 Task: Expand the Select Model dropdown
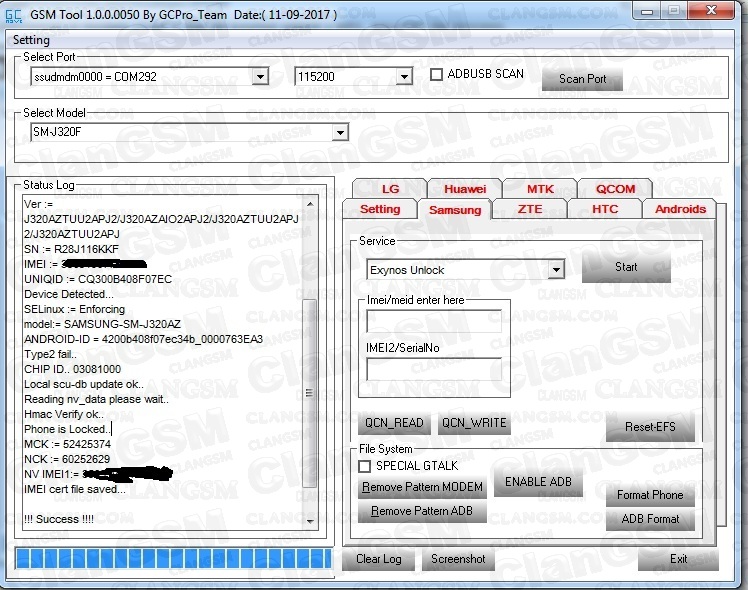tap(340, 133)
